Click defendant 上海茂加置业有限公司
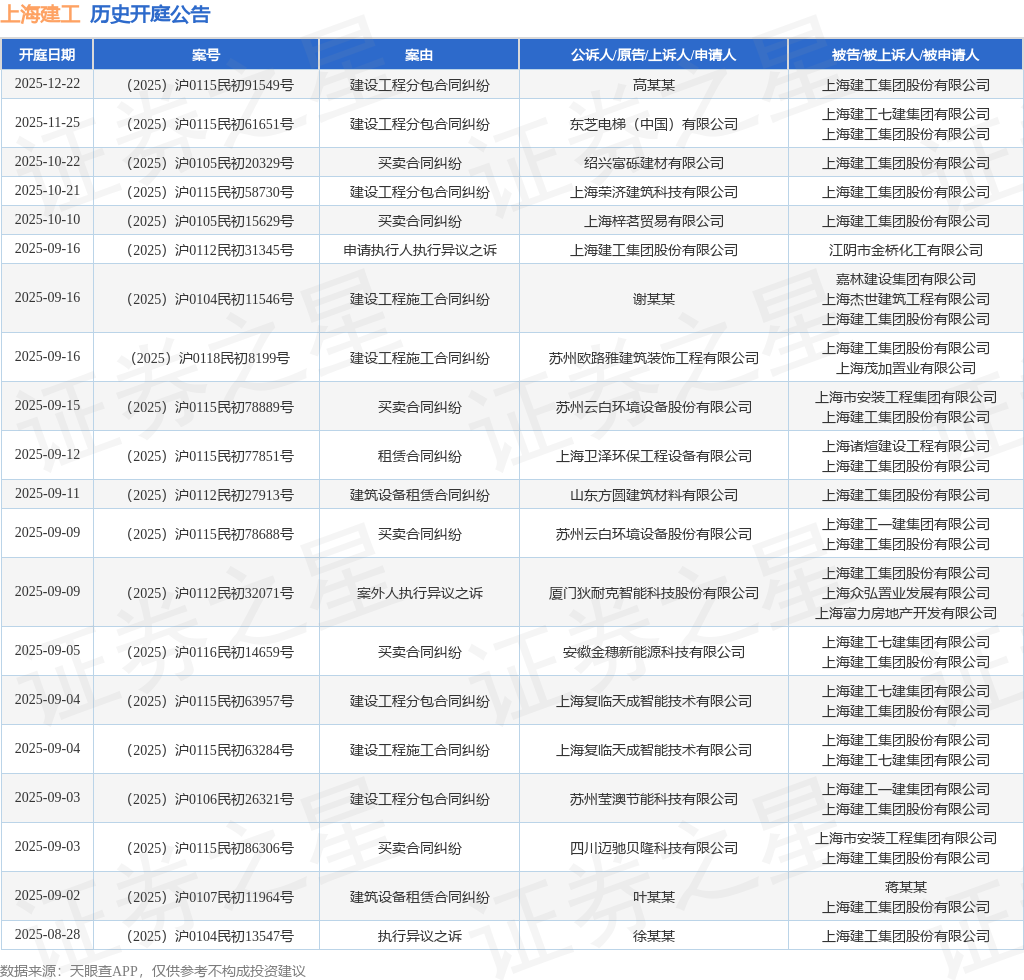1024x980 pixels. point(906,368)
